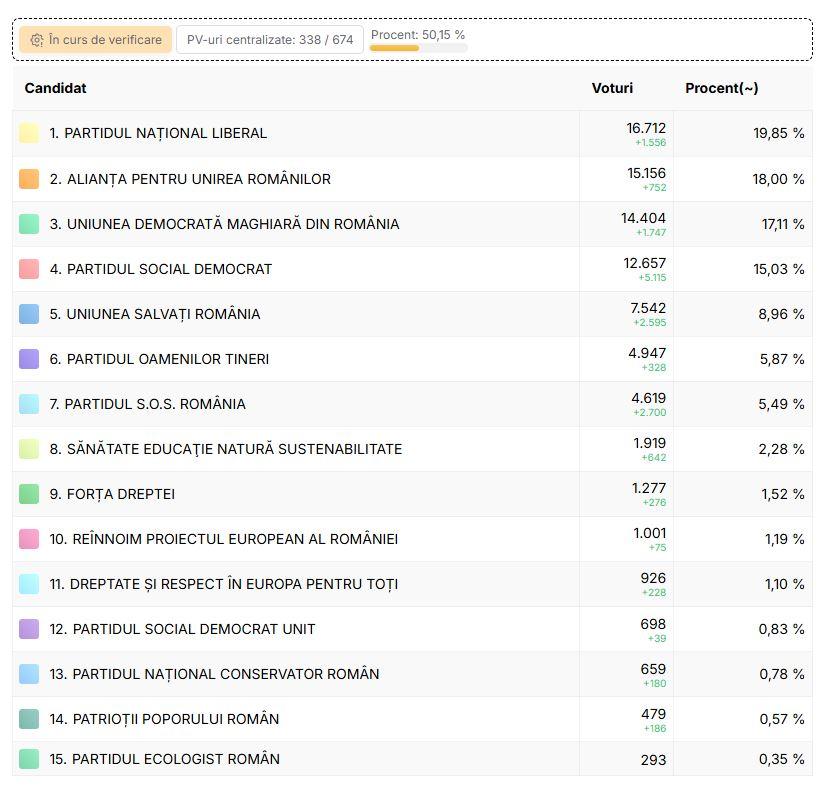
Task: Click green swatch for Uniunea Democrată Maghiară
Action: [x=29, y=224]
